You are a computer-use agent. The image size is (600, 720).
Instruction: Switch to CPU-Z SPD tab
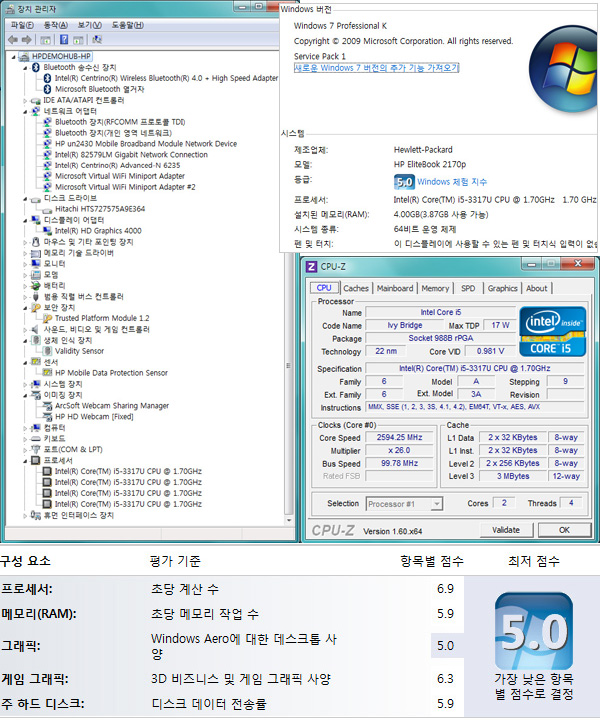pos(468,288)
